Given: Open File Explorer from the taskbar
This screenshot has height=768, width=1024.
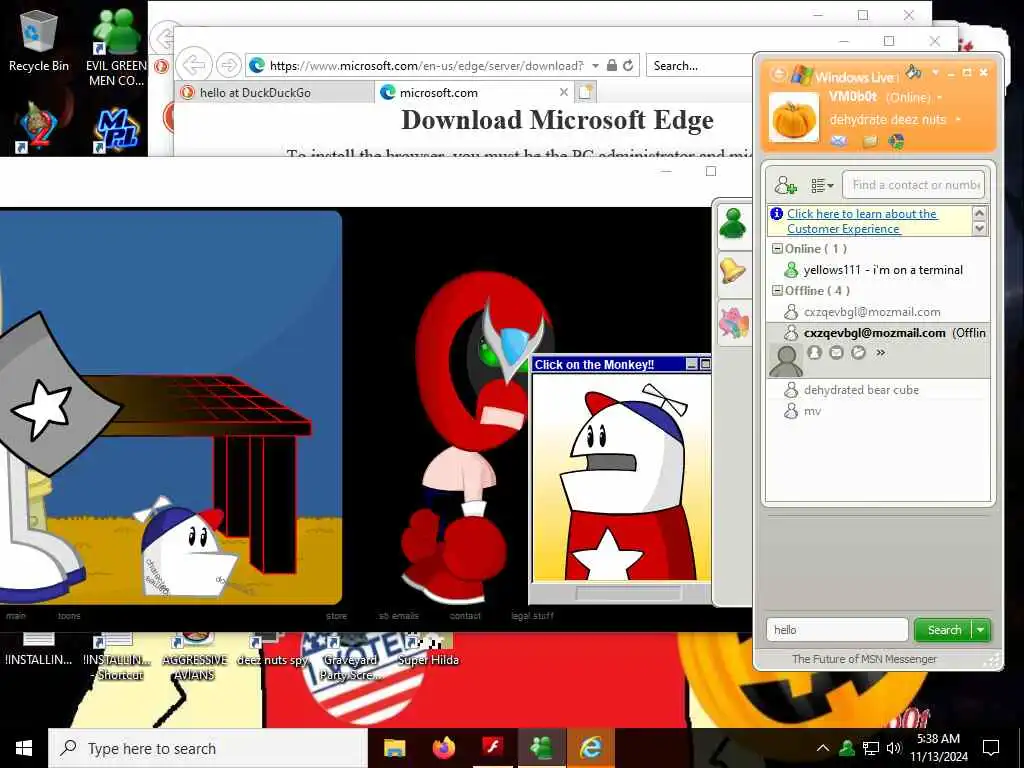Looking at the screenshot, I should 394,748.
